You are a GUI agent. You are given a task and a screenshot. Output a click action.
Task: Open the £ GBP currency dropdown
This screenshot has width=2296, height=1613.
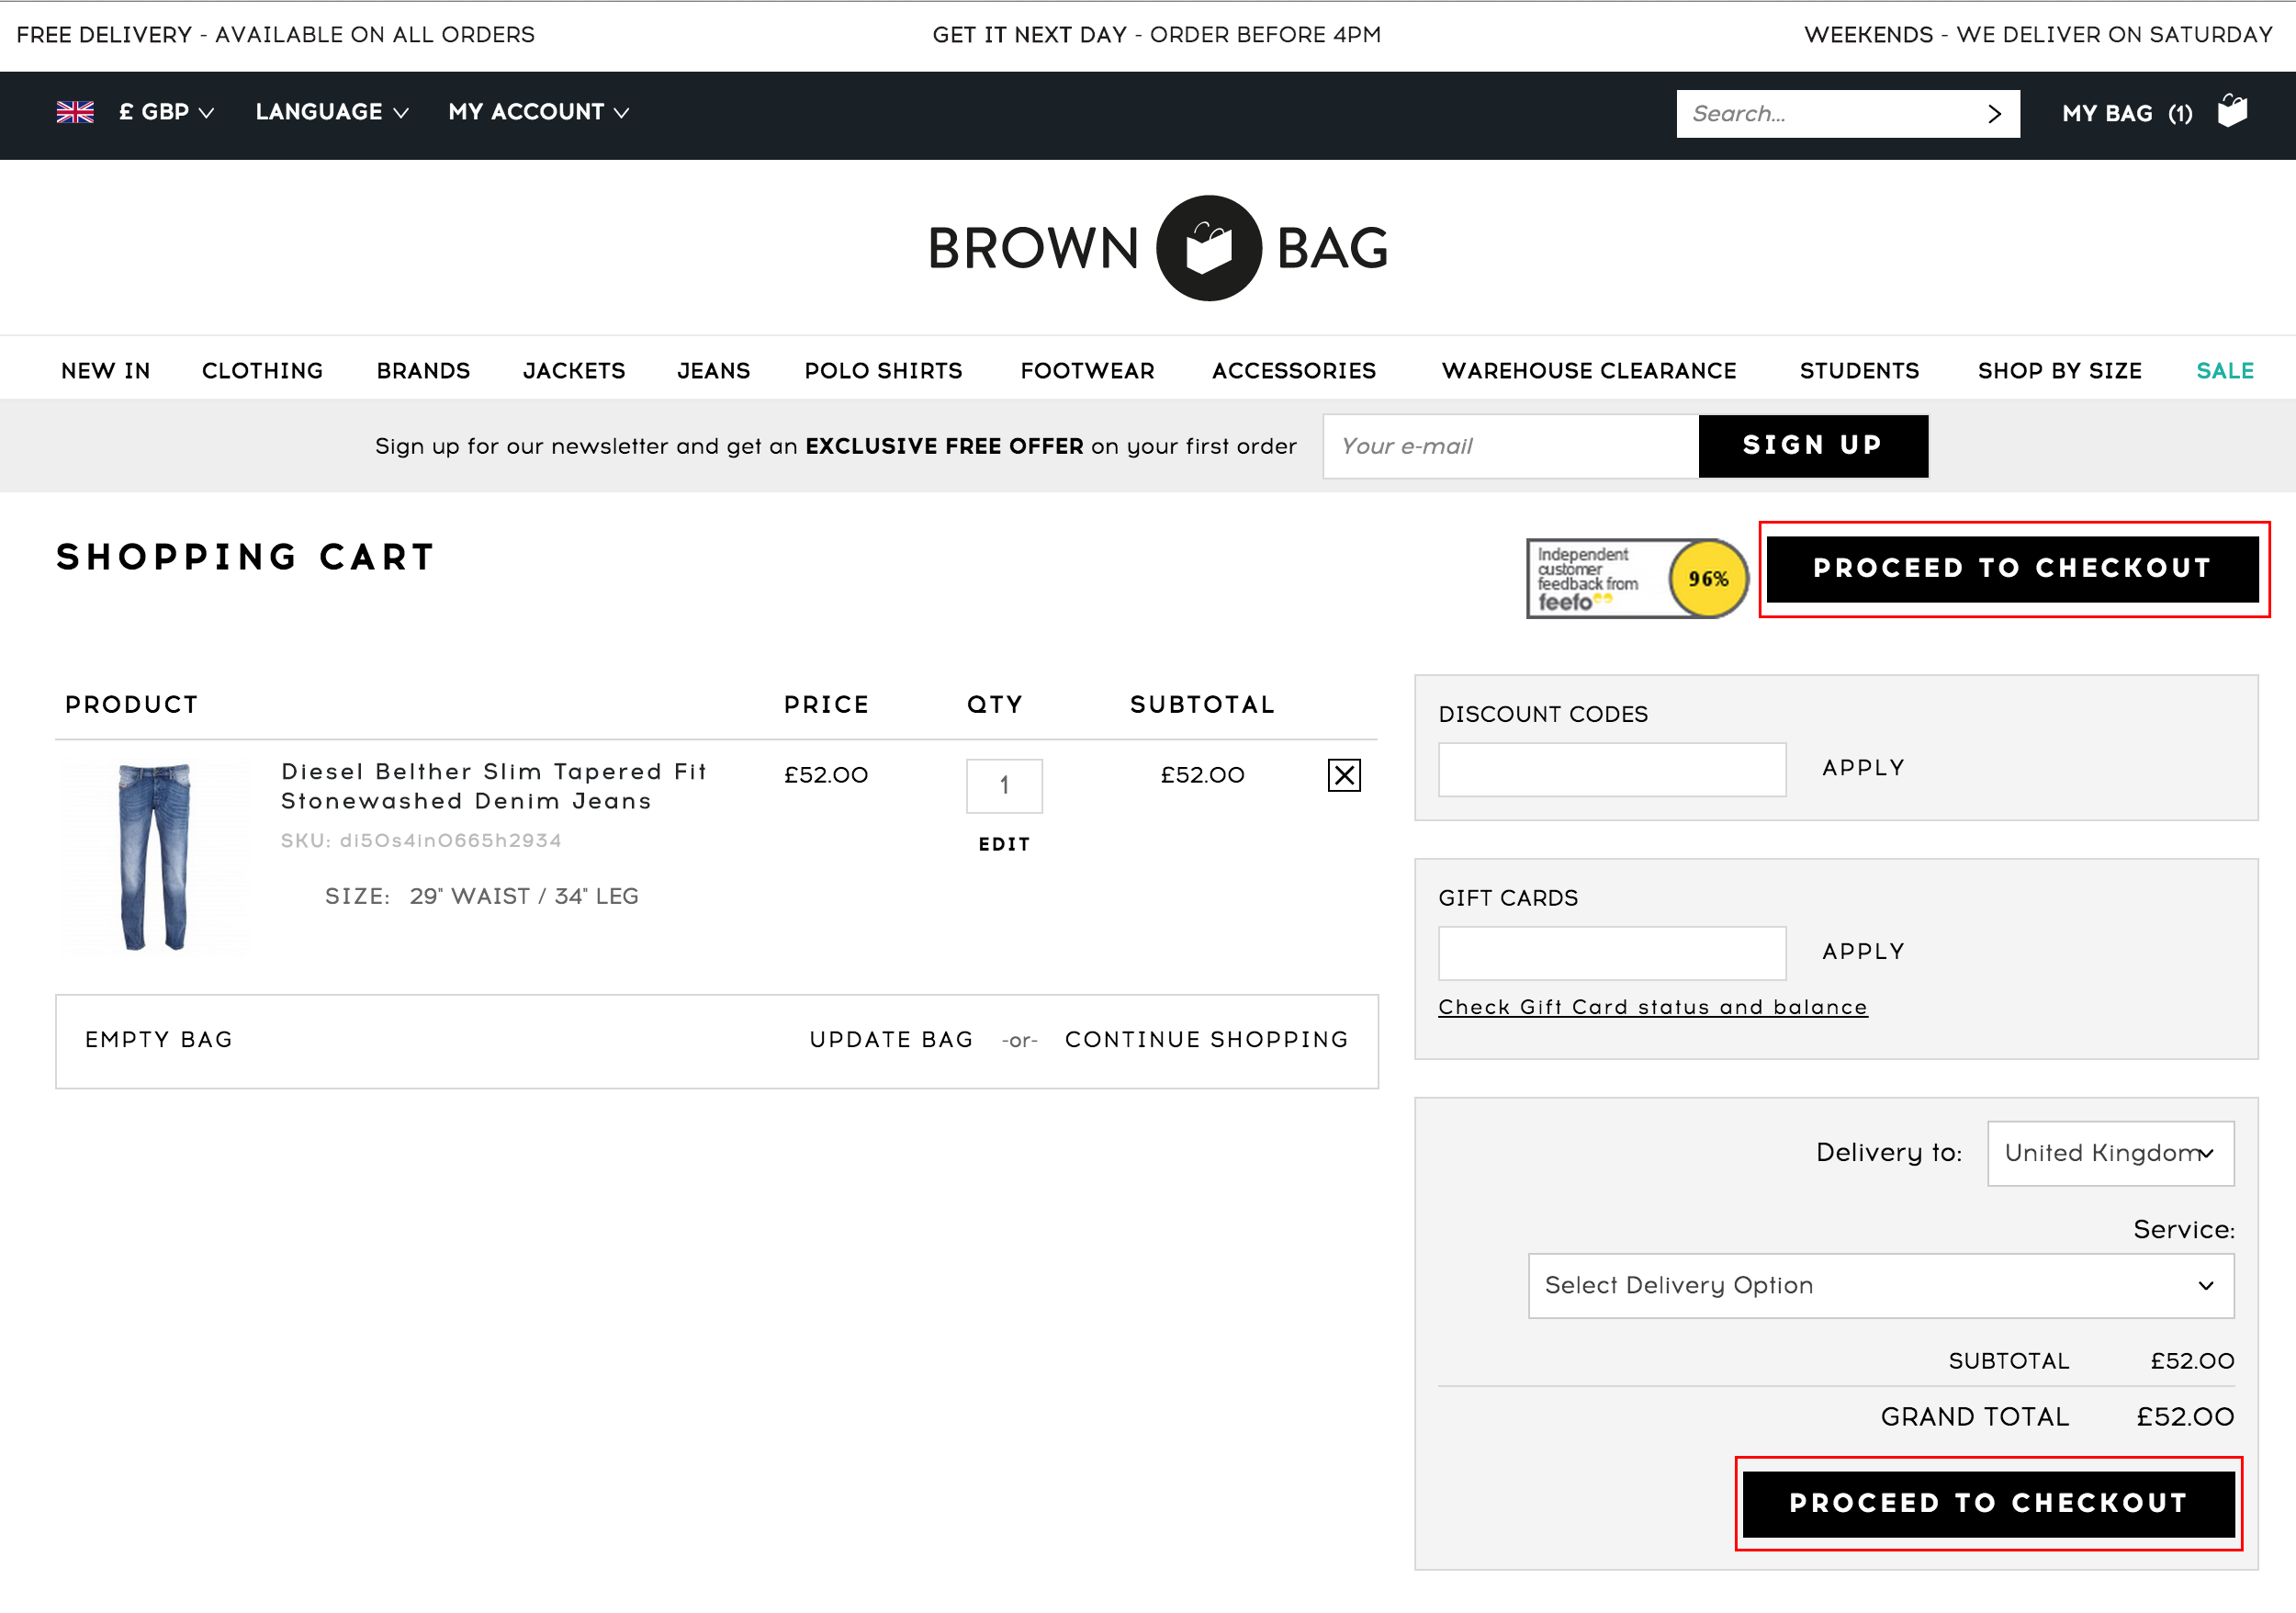click(x=166, y=112)
